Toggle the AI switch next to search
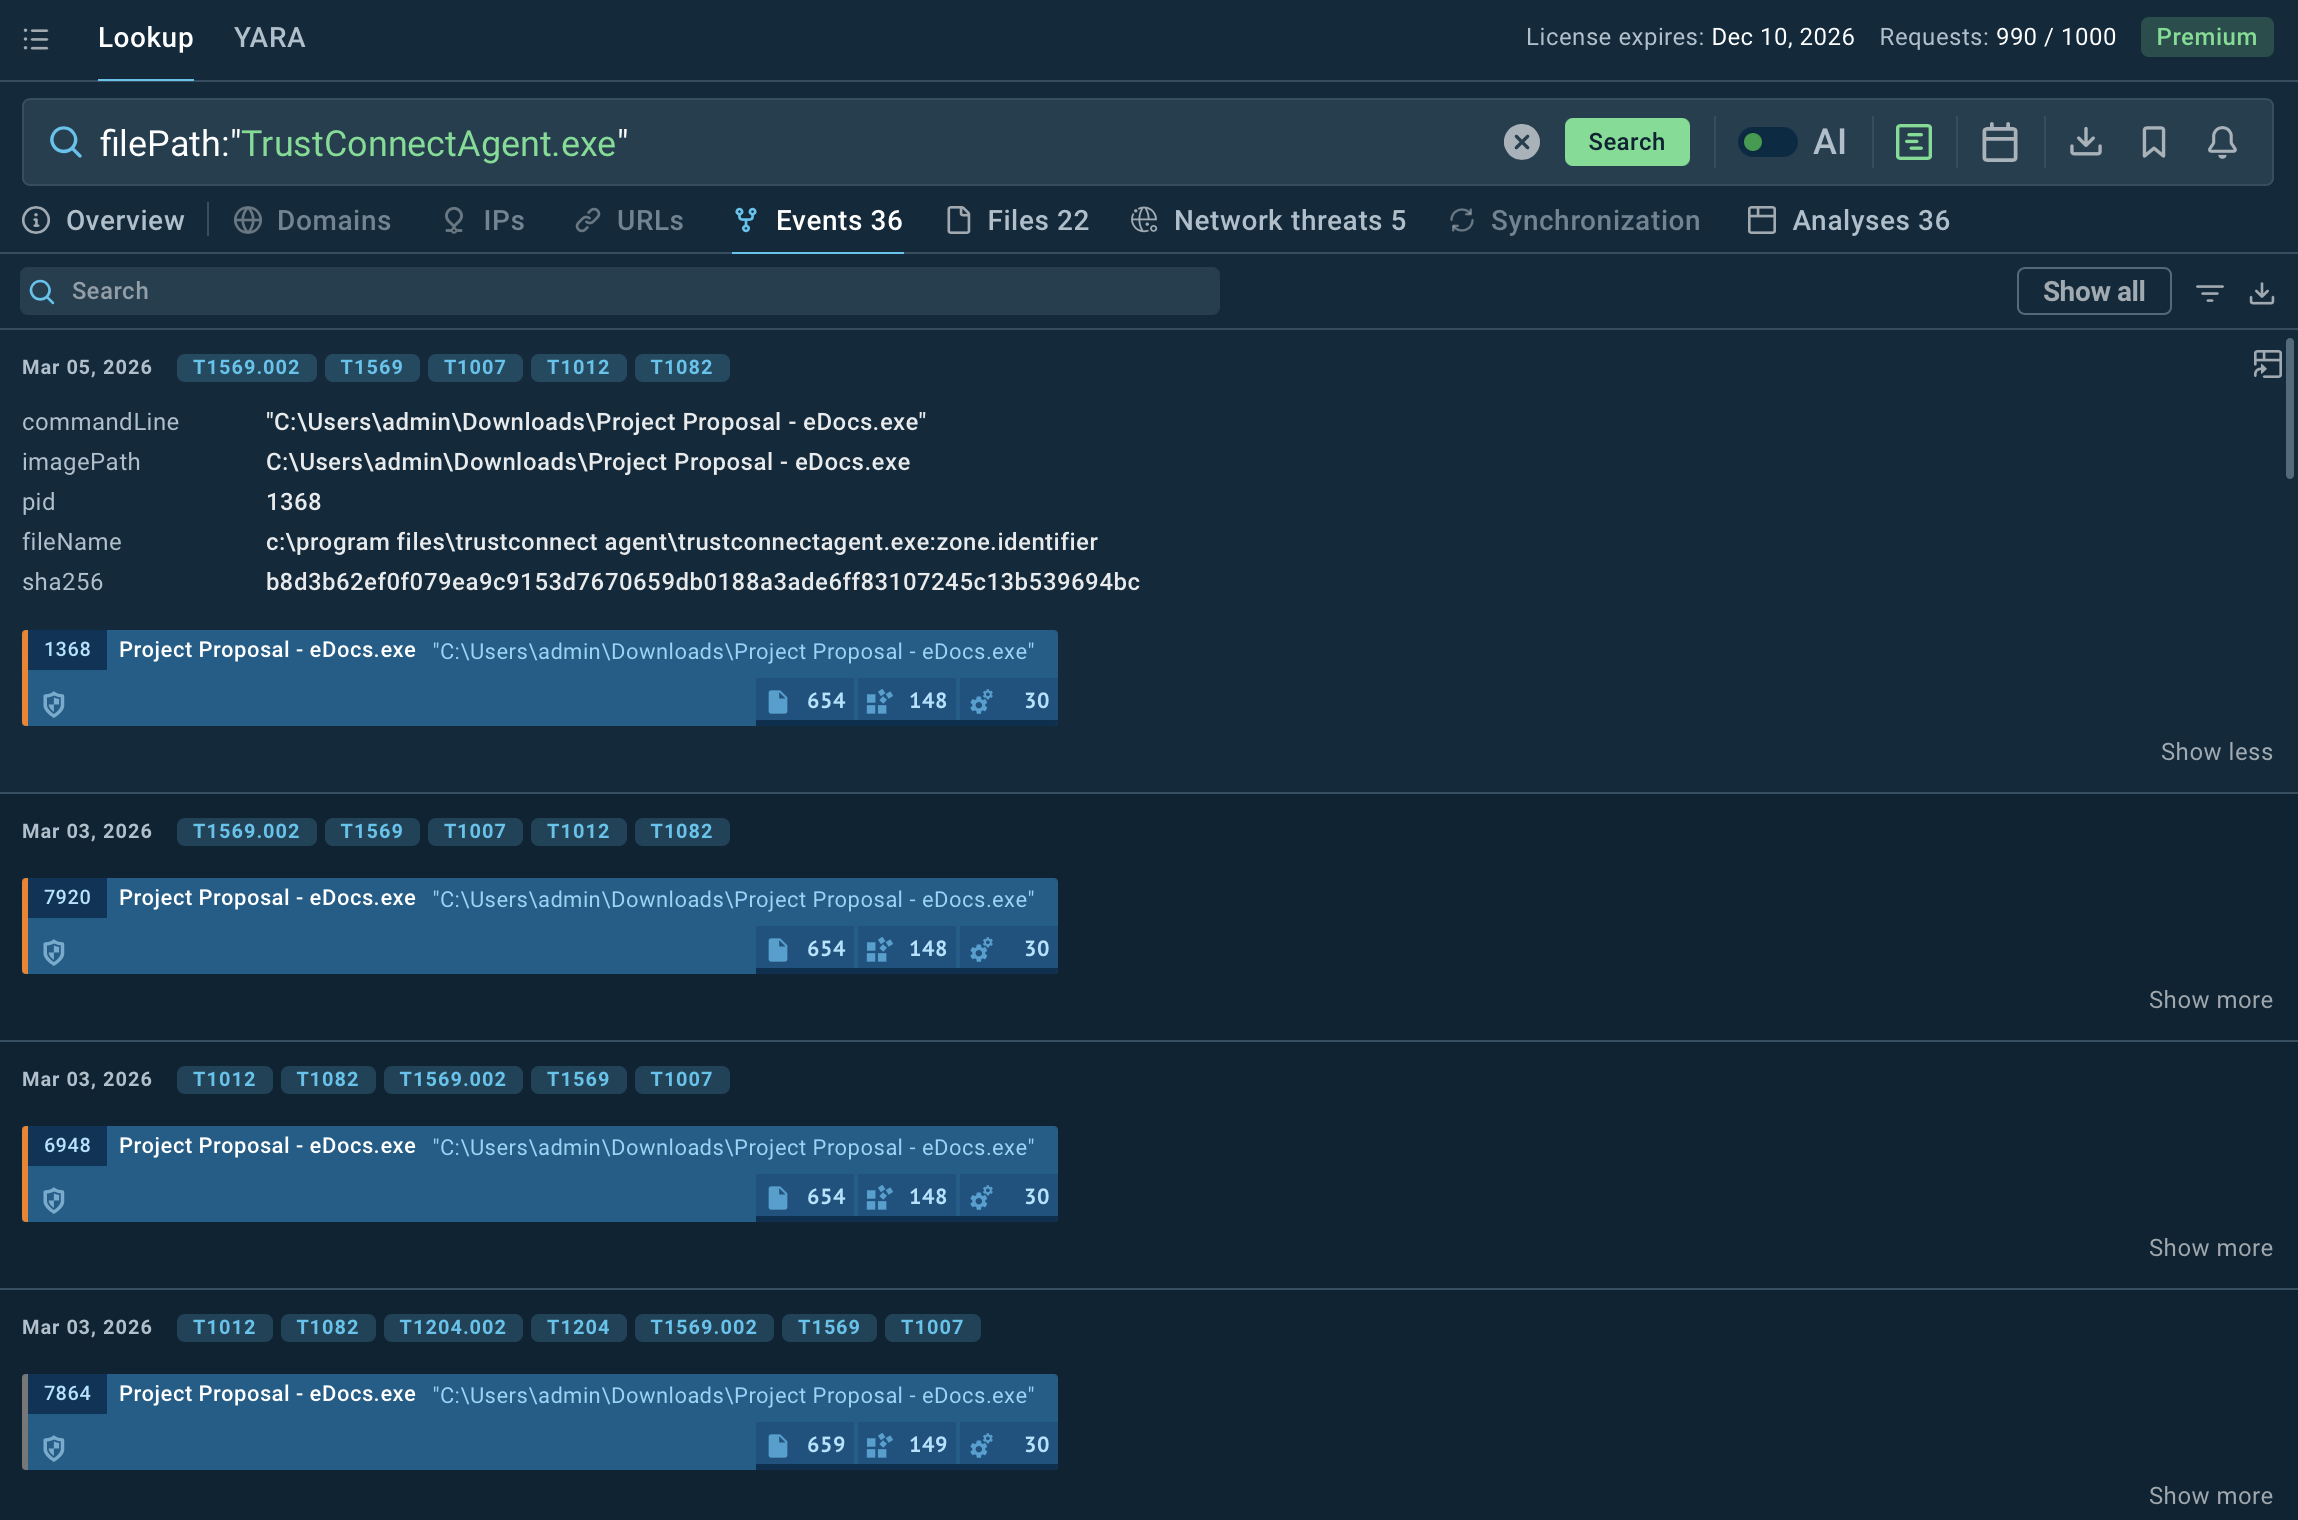2298x1520 pixels. click(1768, 142)
